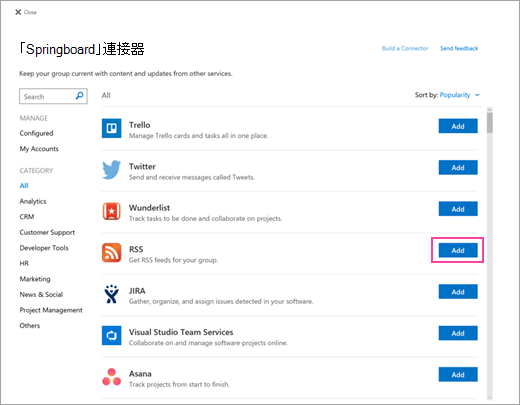Add the Trello connector
The width and height of the screenshot is (520, 405).
pos(458,126)
